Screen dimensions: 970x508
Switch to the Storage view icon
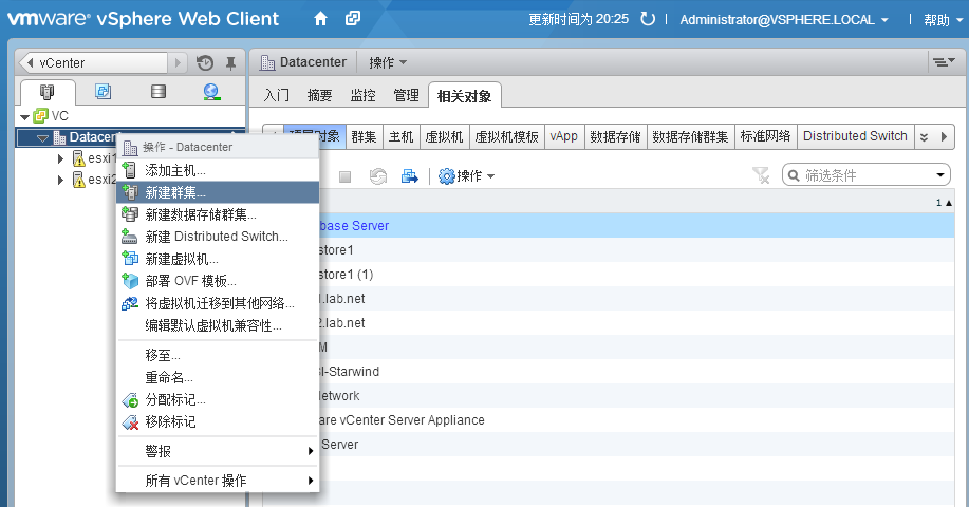[x=158, y=92]
